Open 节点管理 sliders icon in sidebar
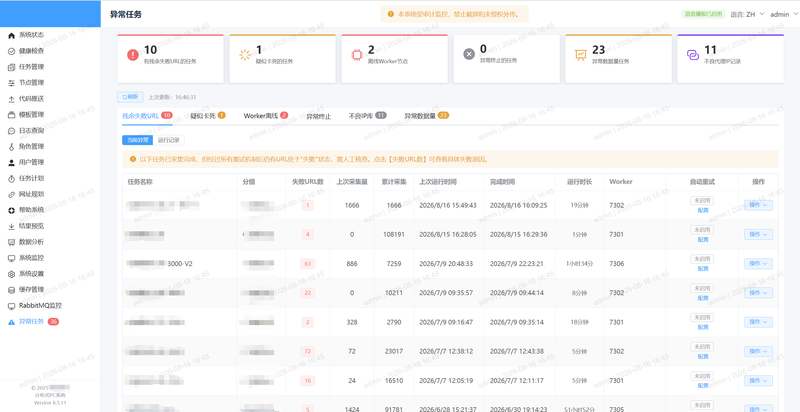The height and width of the screenshot is (412, 800). 11,83
